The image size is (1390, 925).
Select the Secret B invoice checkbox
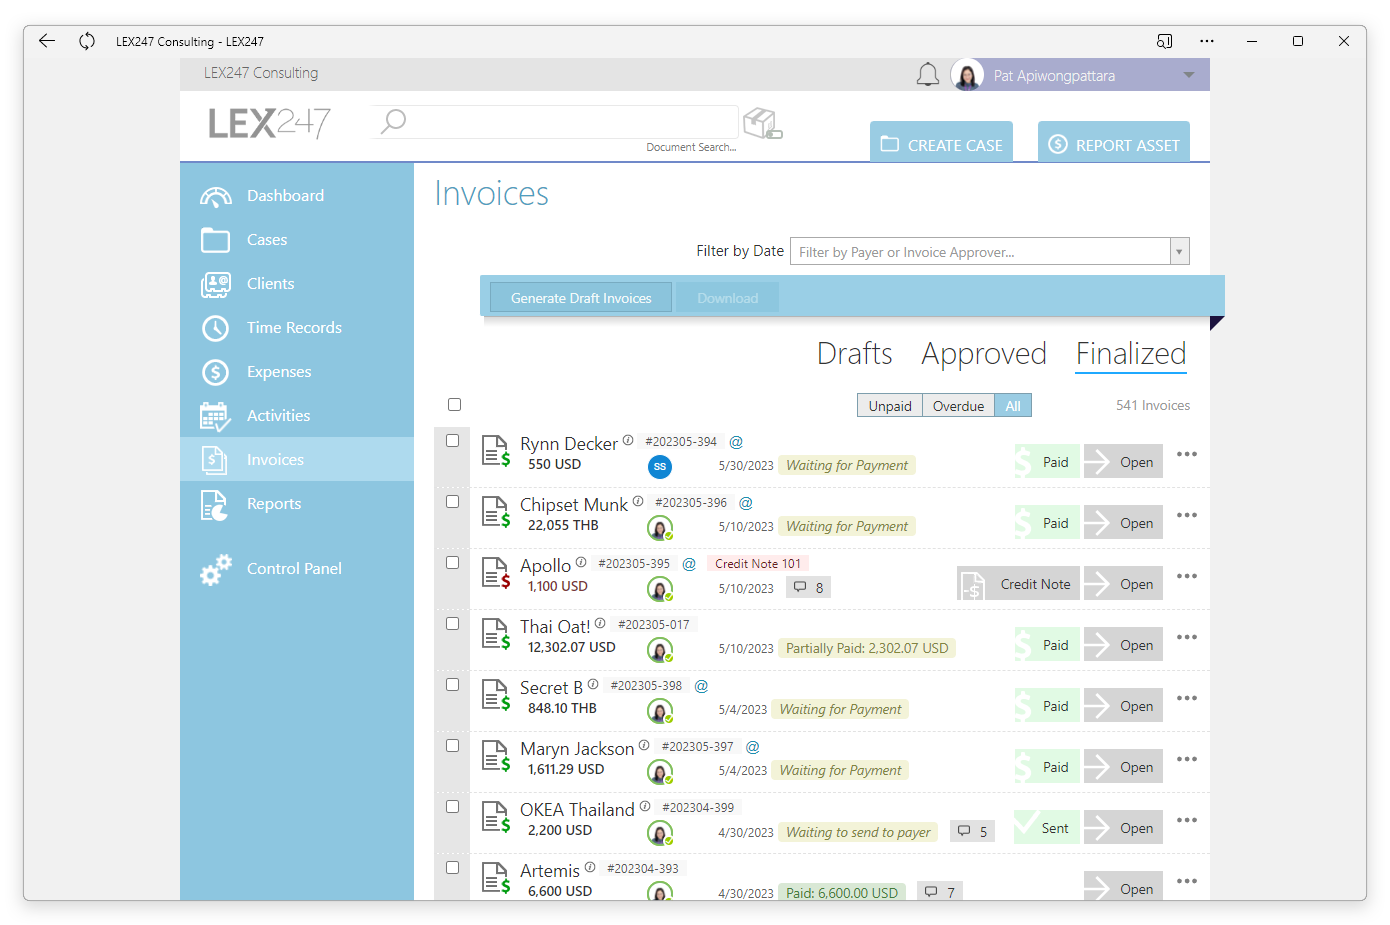(452, 685)
